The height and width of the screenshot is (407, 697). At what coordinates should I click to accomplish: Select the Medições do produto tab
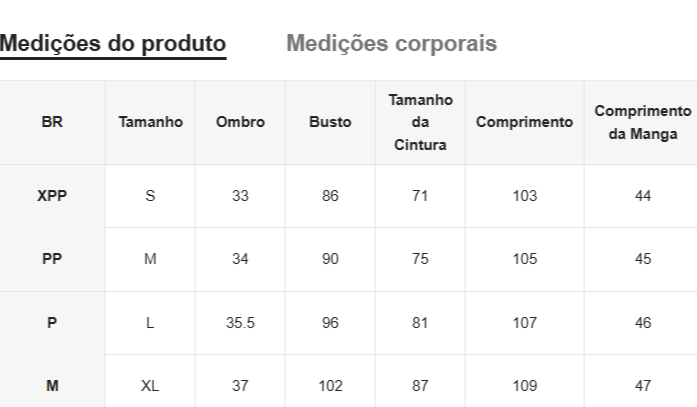112,44
